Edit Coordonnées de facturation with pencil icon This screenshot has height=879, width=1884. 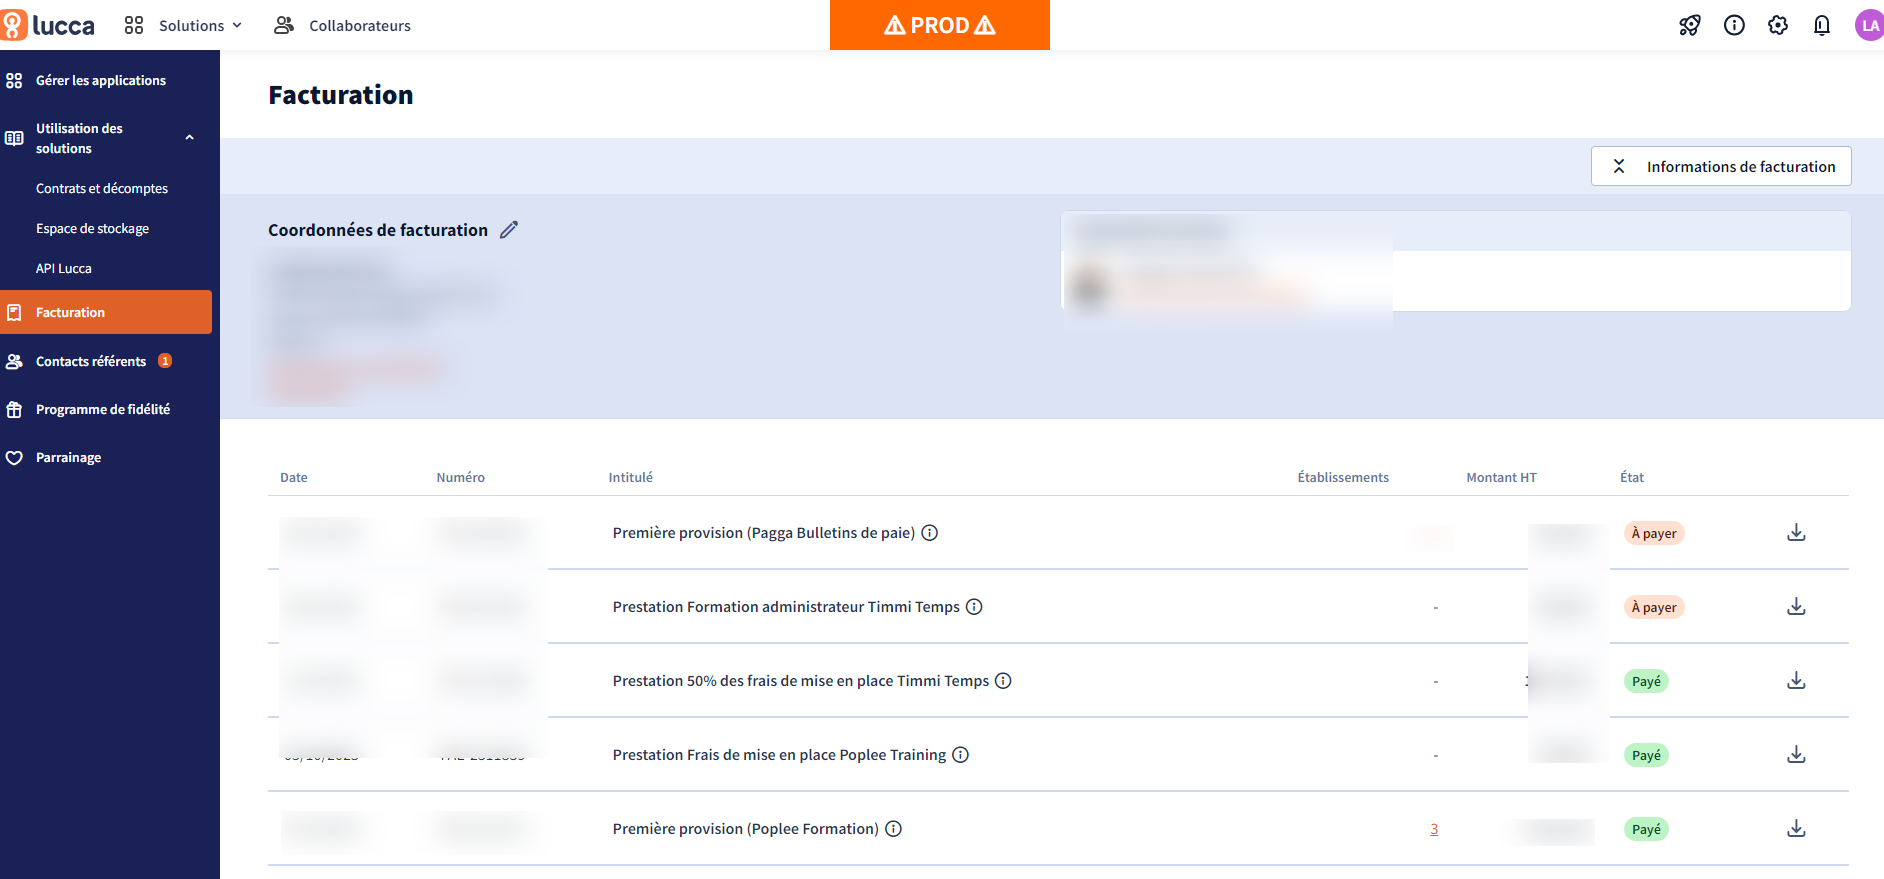click(x=509, y=230)
